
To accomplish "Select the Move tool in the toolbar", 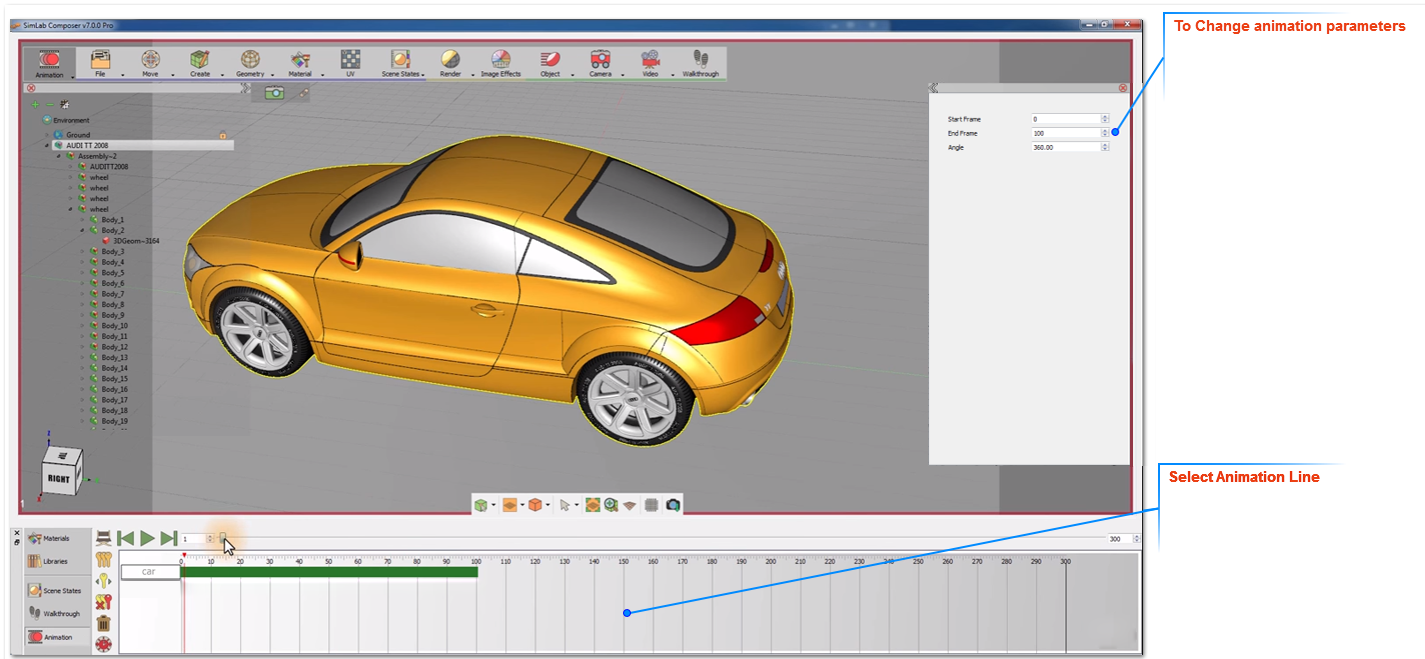I will 150,63.
